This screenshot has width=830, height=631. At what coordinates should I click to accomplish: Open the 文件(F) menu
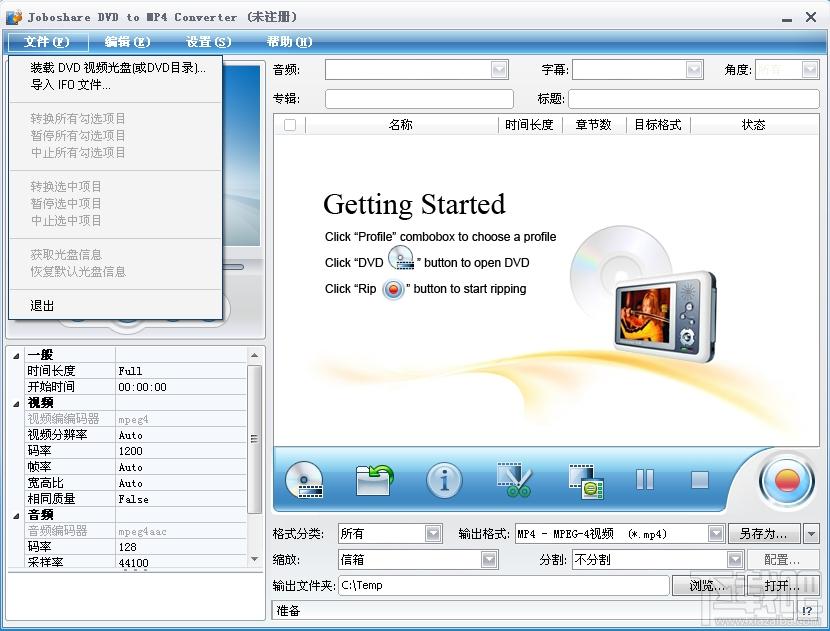(47, 42)
